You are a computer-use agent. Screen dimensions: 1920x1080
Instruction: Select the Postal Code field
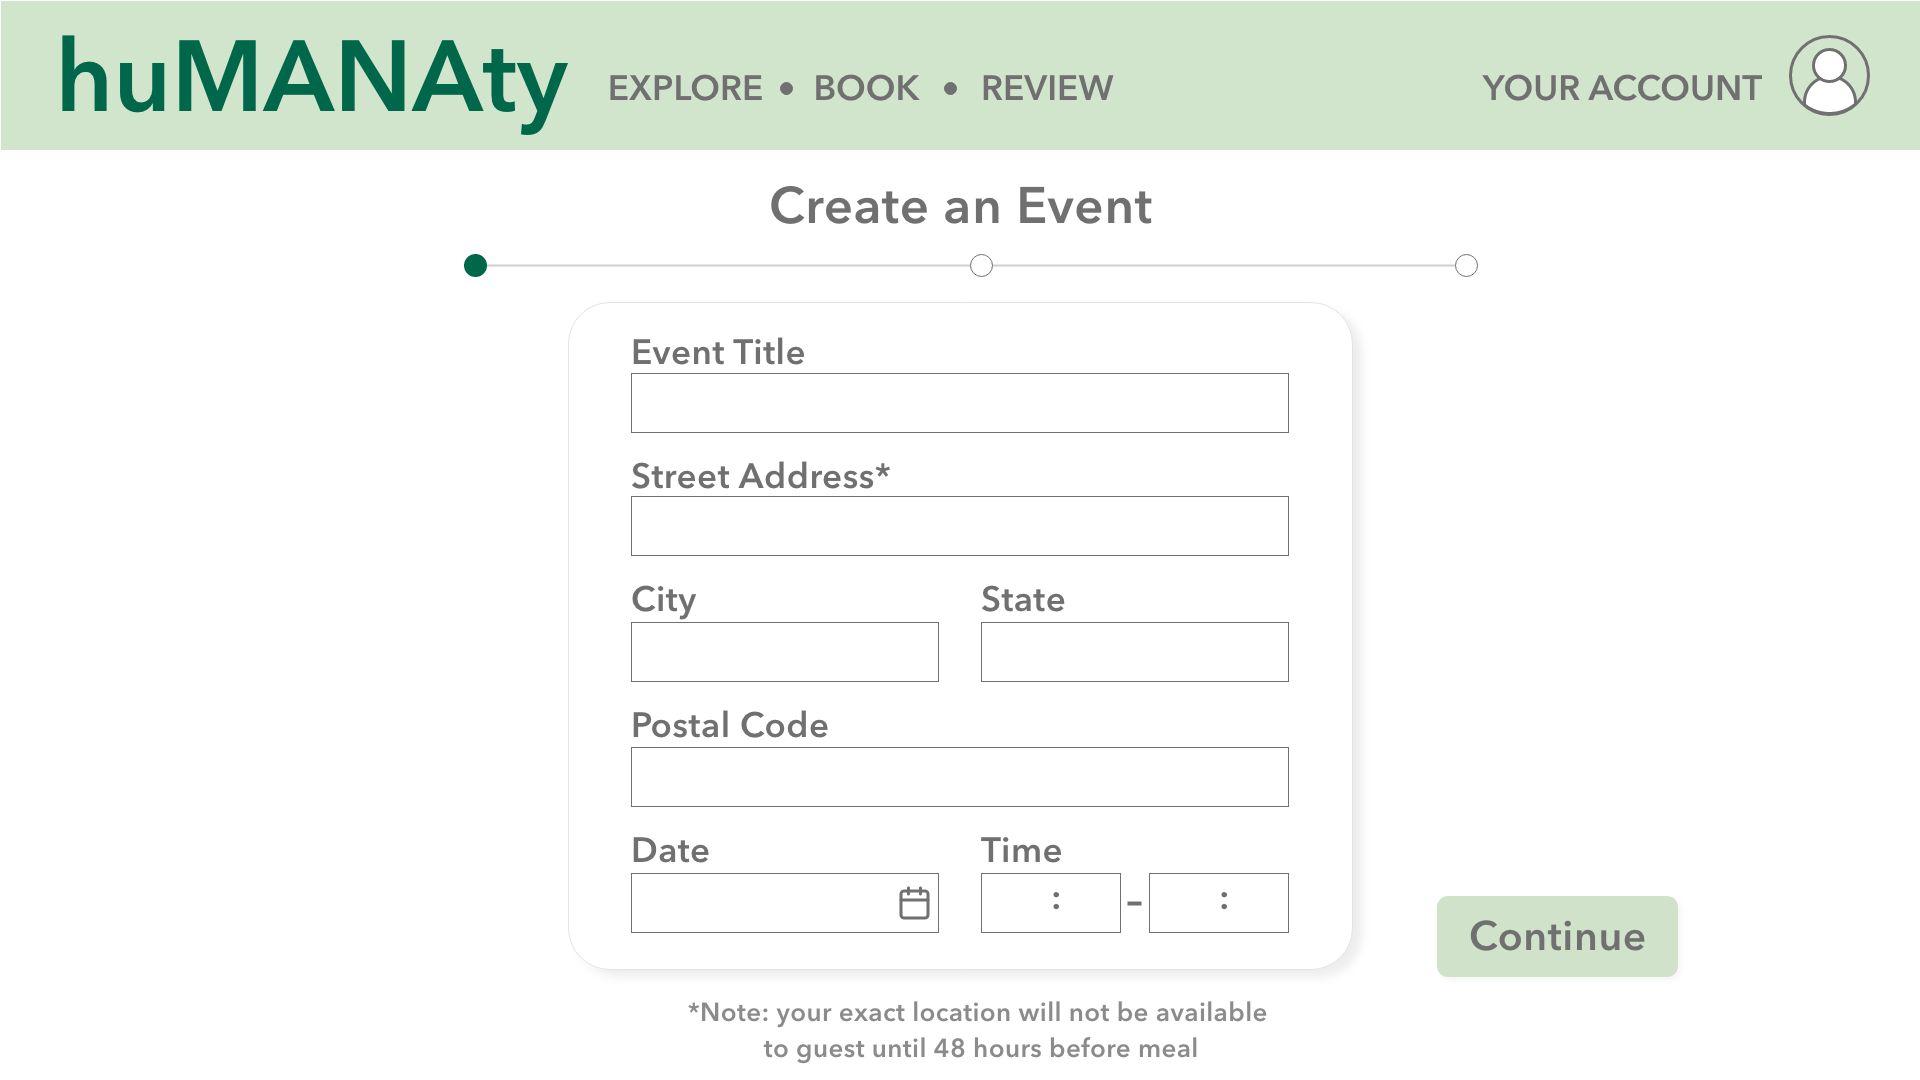959,777
